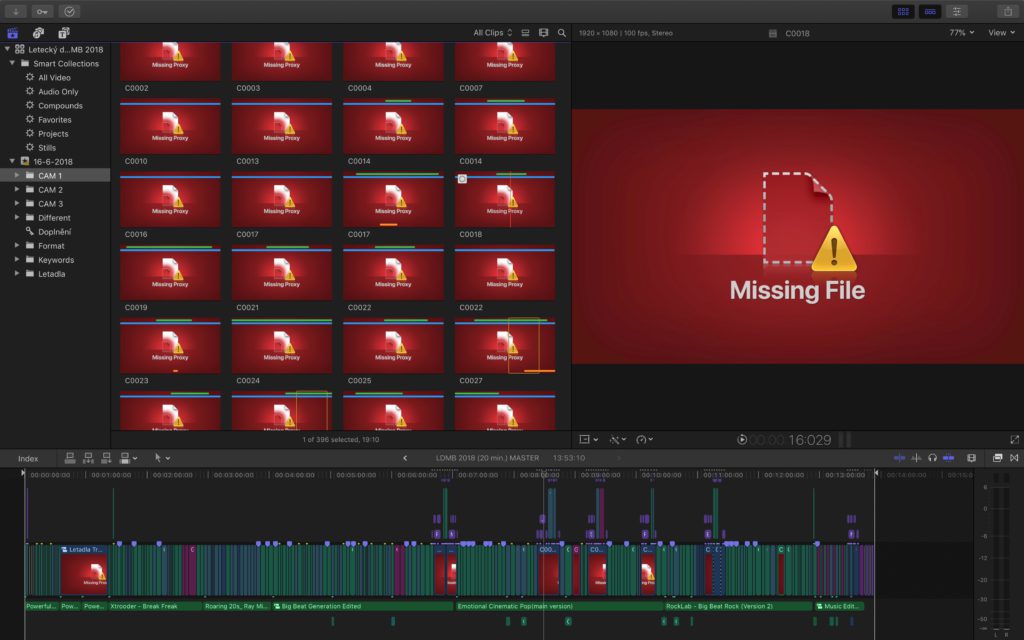Viewport: 1024px width, 640px height.
Task: Open the viewer View menu
Action: (1000, 33)
